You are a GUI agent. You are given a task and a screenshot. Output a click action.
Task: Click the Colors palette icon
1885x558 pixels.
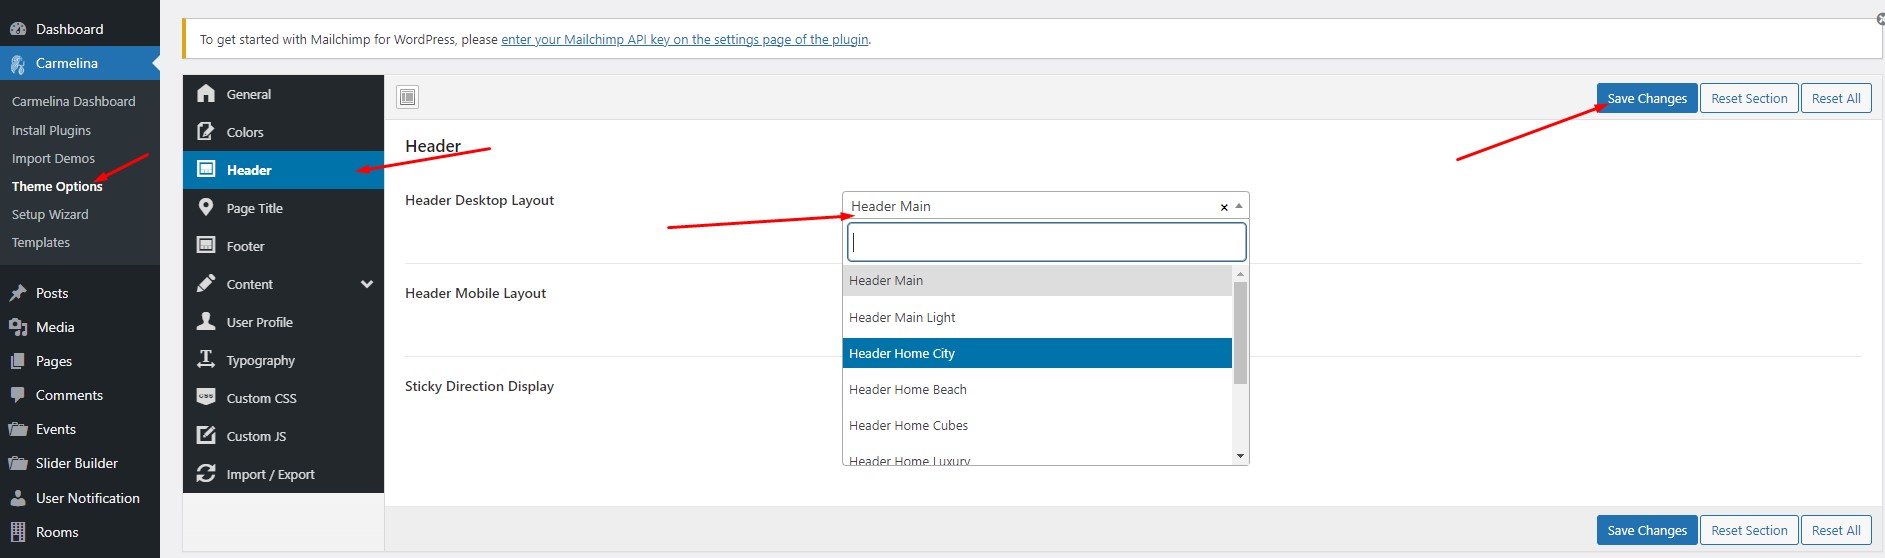[x=206, y=132]
